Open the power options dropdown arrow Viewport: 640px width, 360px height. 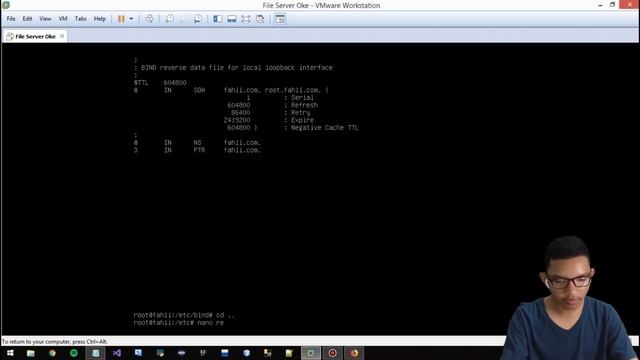[x=131, y=19]
